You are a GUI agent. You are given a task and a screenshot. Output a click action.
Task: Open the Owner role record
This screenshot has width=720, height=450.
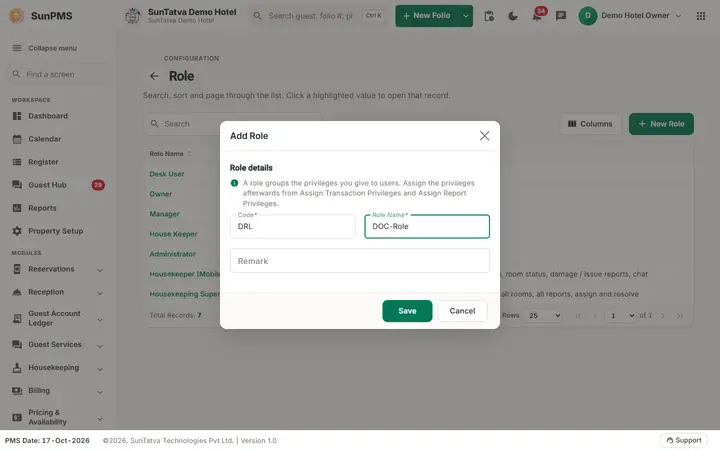pyautogui.click(x=160, y=194)
